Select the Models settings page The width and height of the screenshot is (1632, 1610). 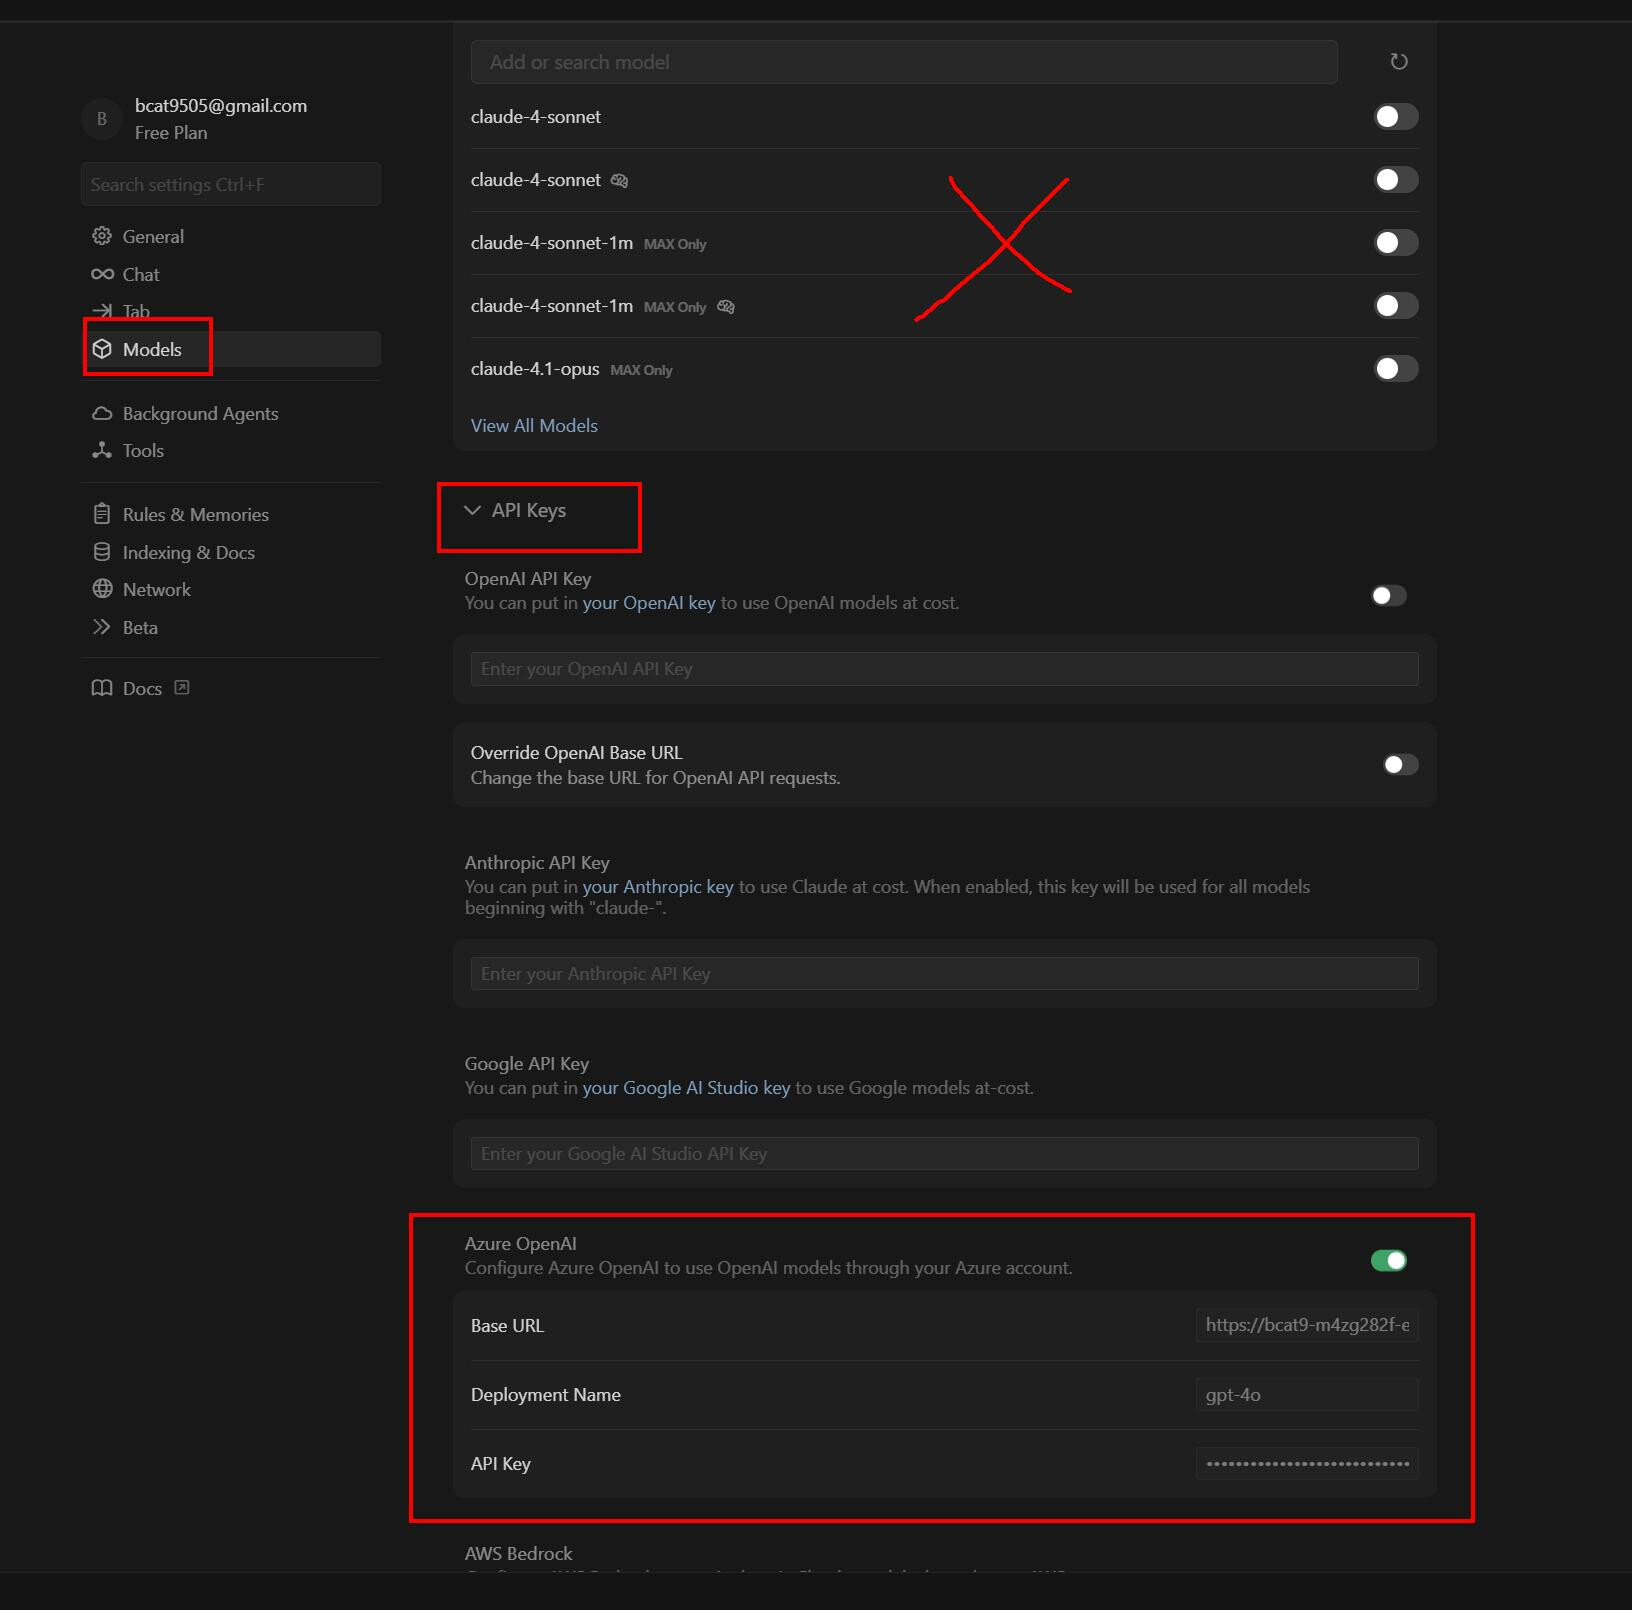[231, 349]
